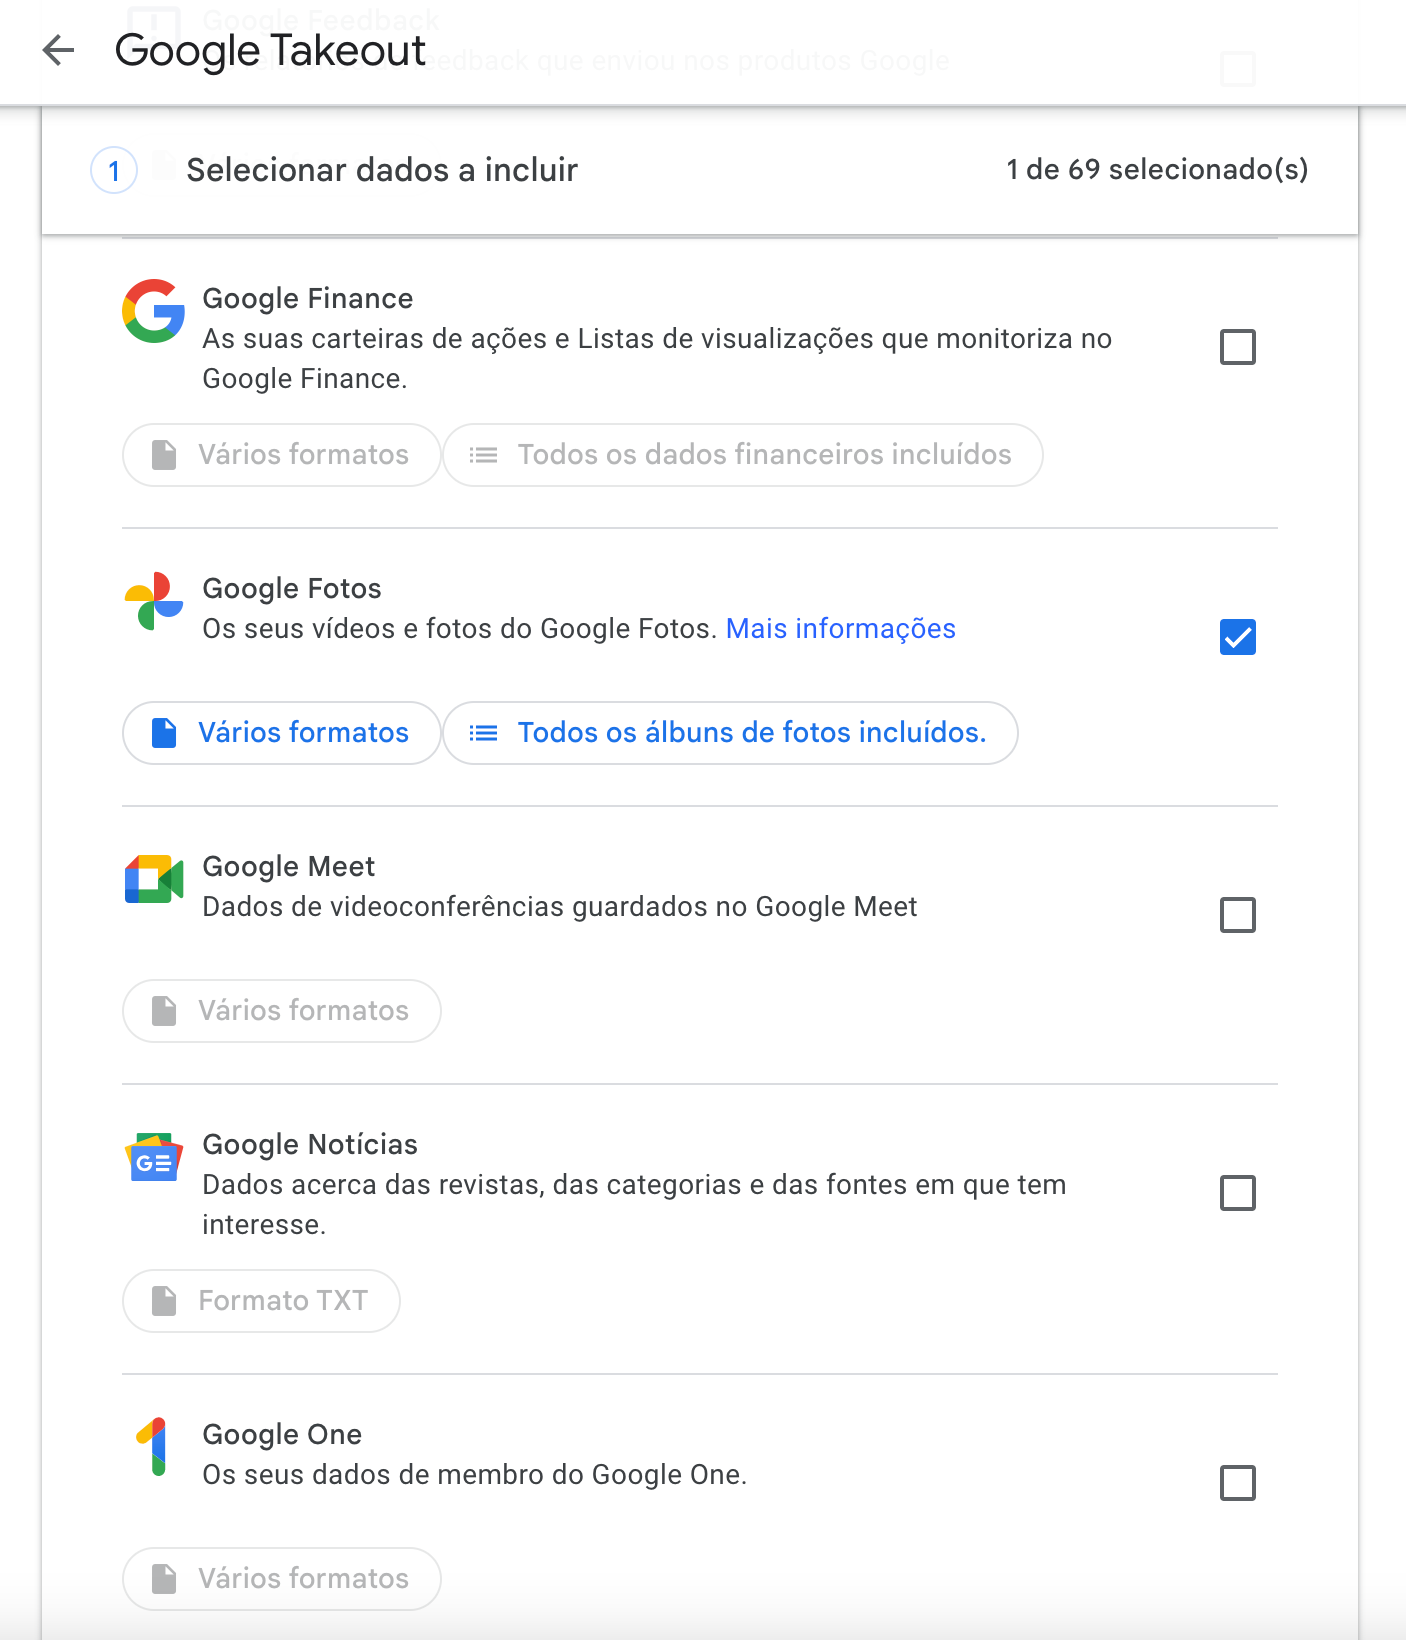Click Vários formatos under Google Meet
This screenshot has width=1406, height=1640.
(x=281, y=1011)
